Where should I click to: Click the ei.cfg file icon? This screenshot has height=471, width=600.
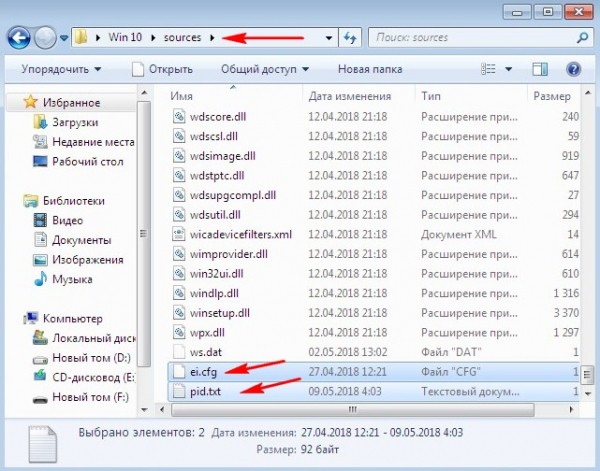coord(179,372)
